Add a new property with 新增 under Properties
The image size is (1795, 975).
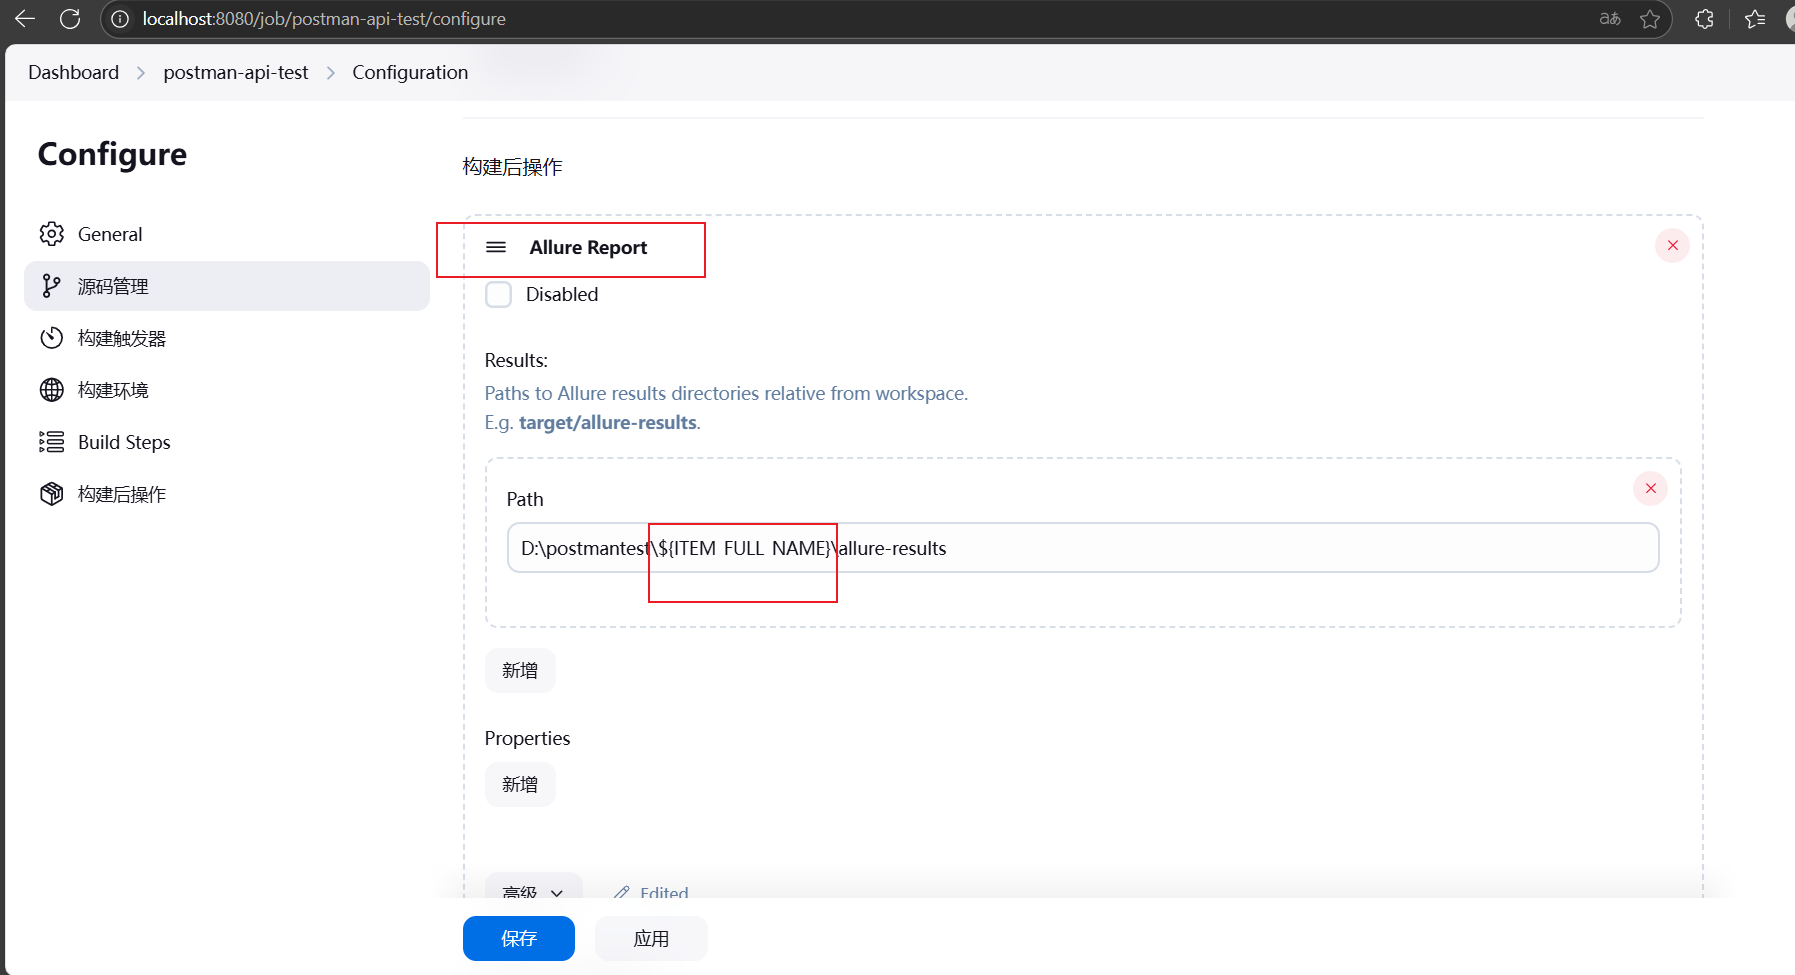coord(520,784)
